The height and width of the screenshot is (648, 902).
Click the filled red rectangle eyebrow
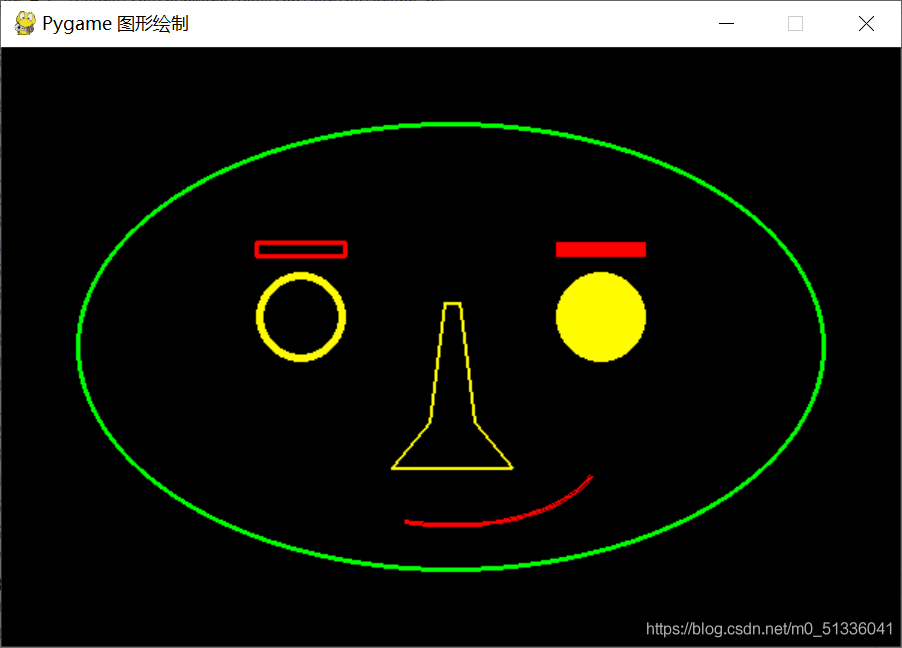[601, 249]
